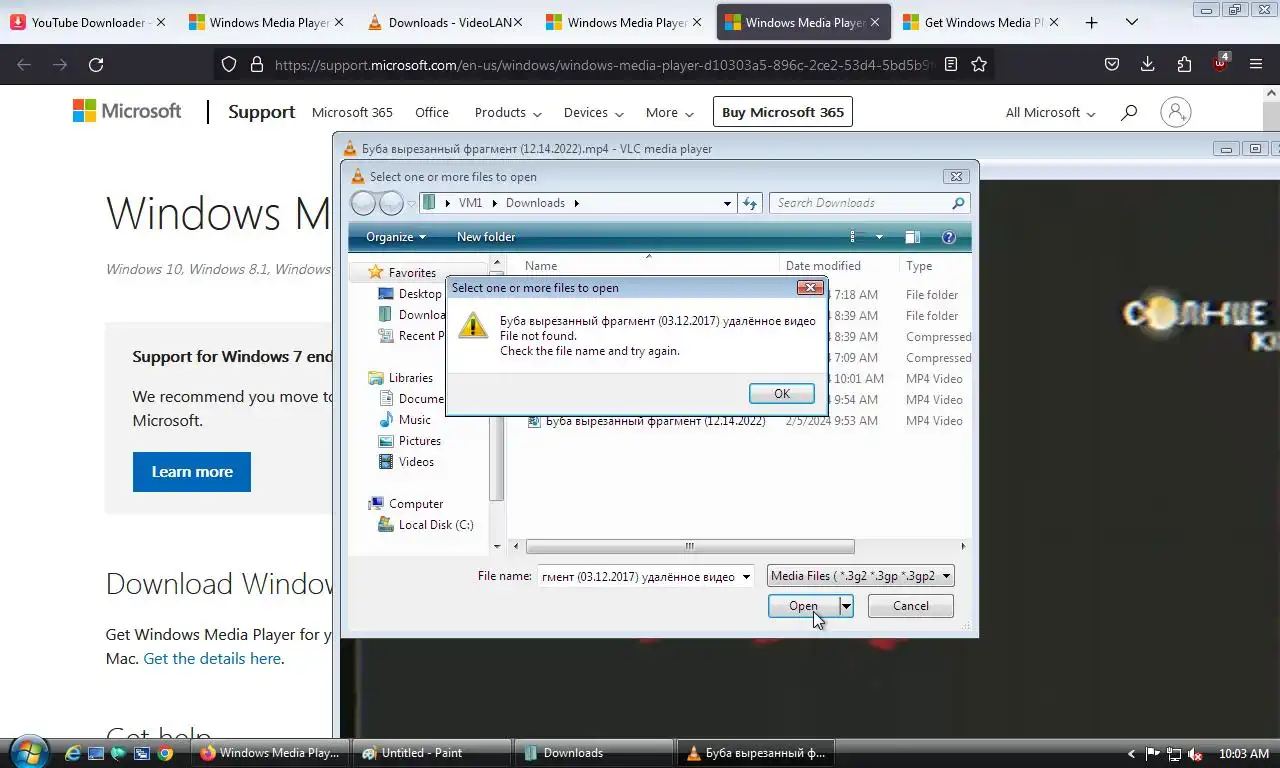This screenshot has width=1280, height=768.
Task: Open Pocket save icon in Firefox toolbar
Action: (x=1112, y=64)
